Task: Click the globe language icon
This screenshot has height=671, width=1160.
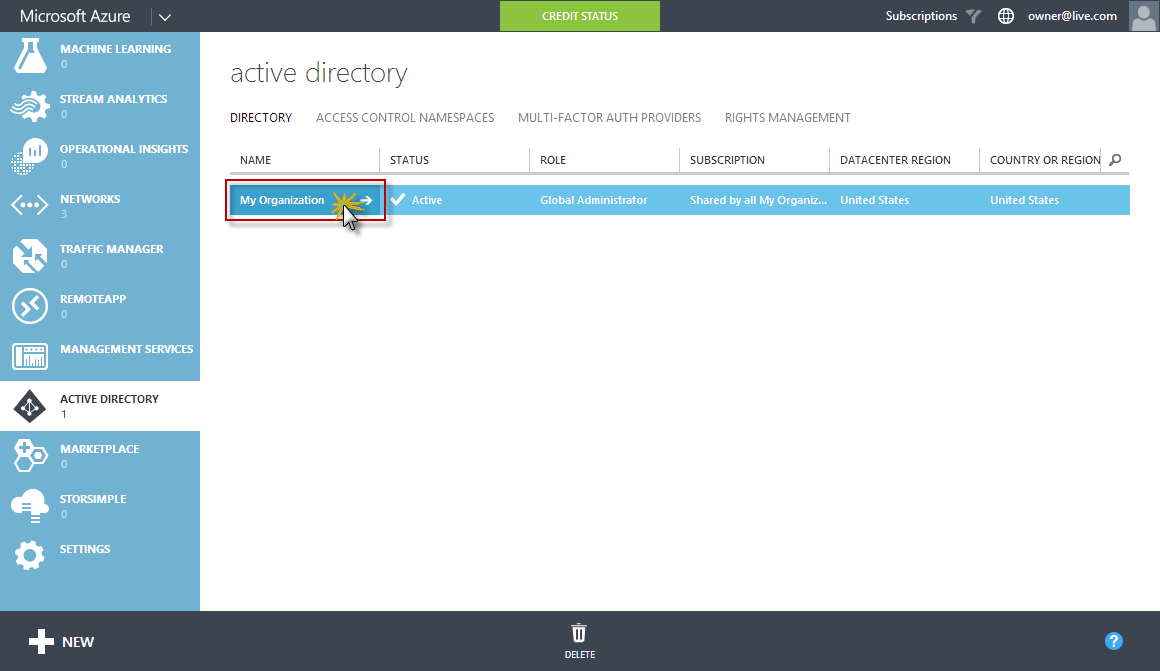Action: (x=1005, y=16)
